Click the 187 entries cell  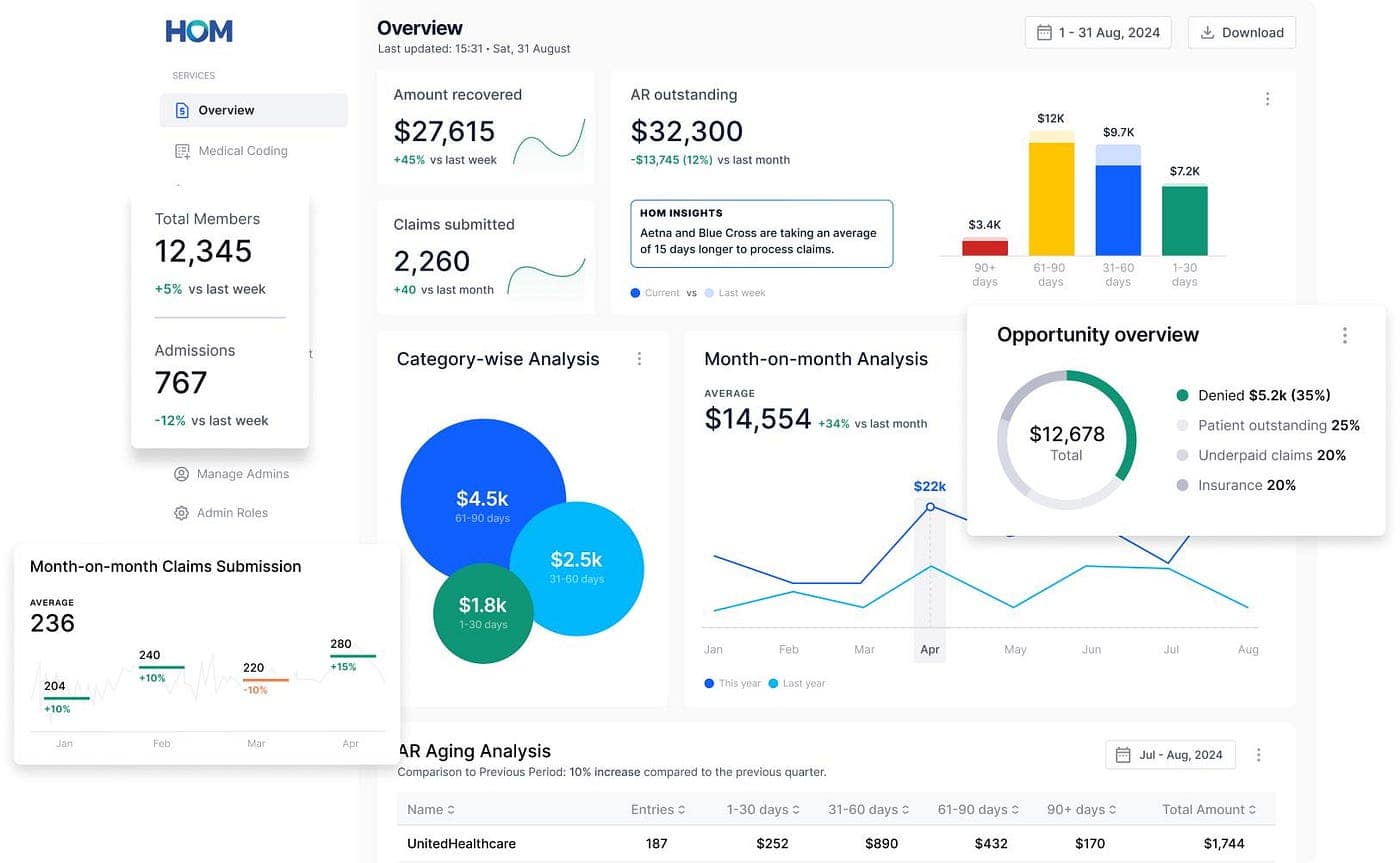click(x=656, y=844)
